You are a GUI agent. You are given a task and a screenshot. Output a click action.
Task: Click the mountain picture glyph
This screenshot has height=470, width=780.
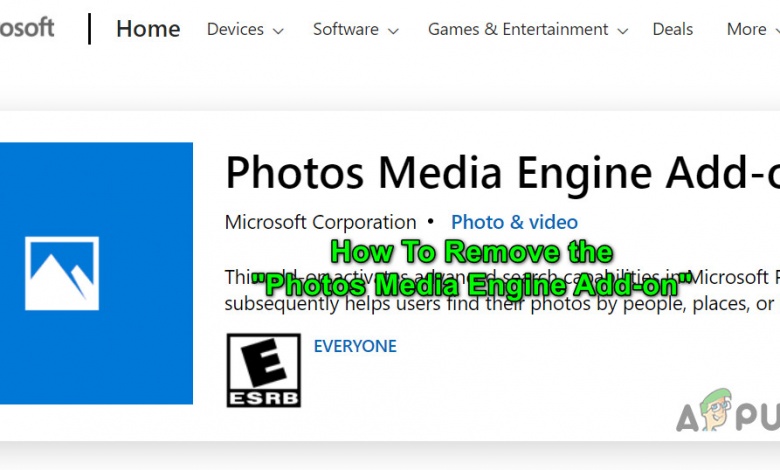coord(62,273)
